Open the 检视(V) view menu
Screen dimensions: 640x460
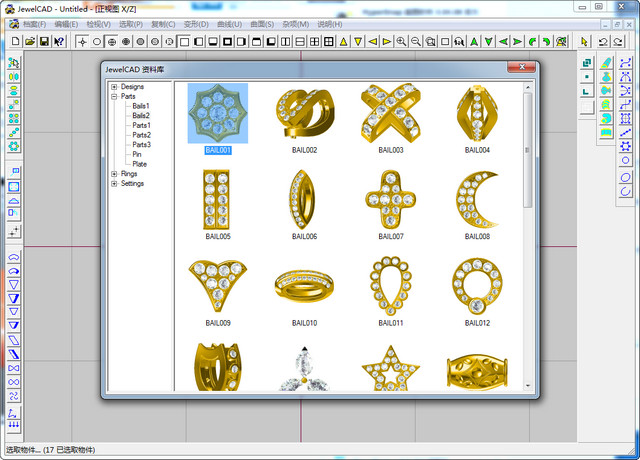(98, 24)
